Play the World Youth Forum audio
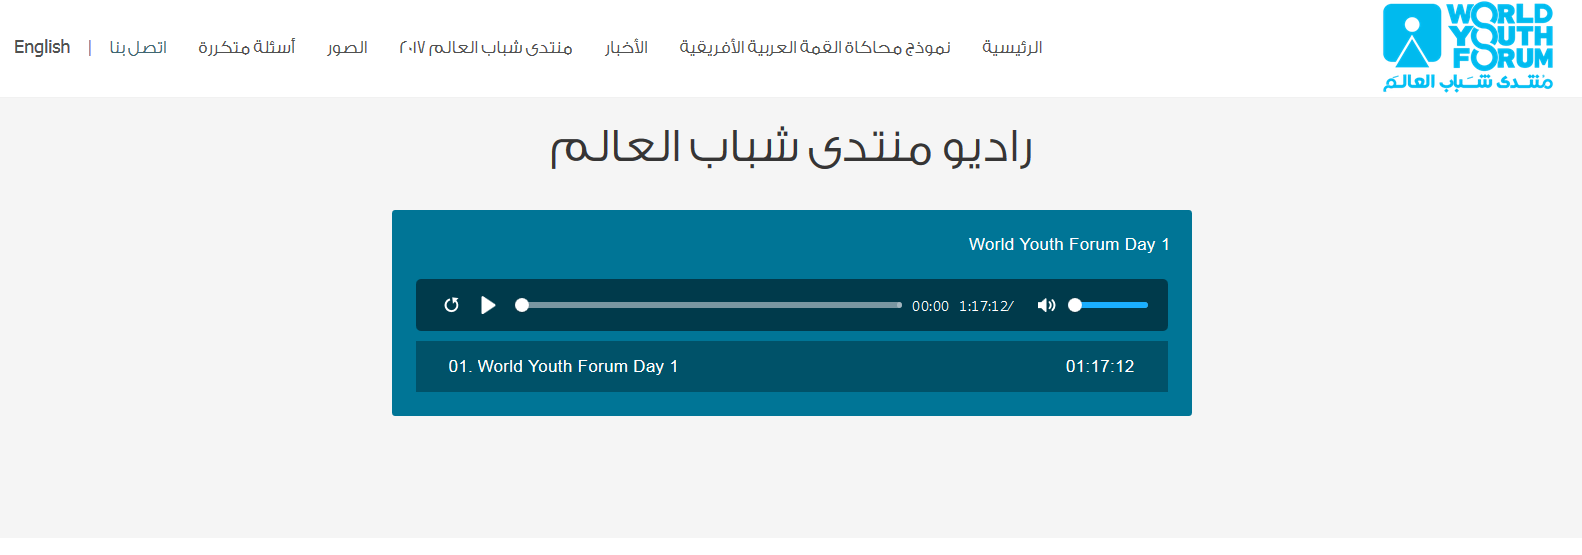 click(x=488, y=305)
